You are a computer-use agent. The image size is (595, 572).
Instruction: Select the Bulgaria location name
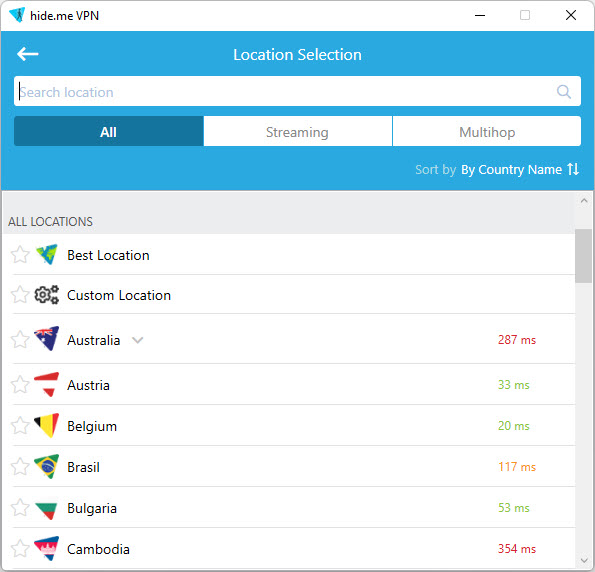click(x=92, y=508)
